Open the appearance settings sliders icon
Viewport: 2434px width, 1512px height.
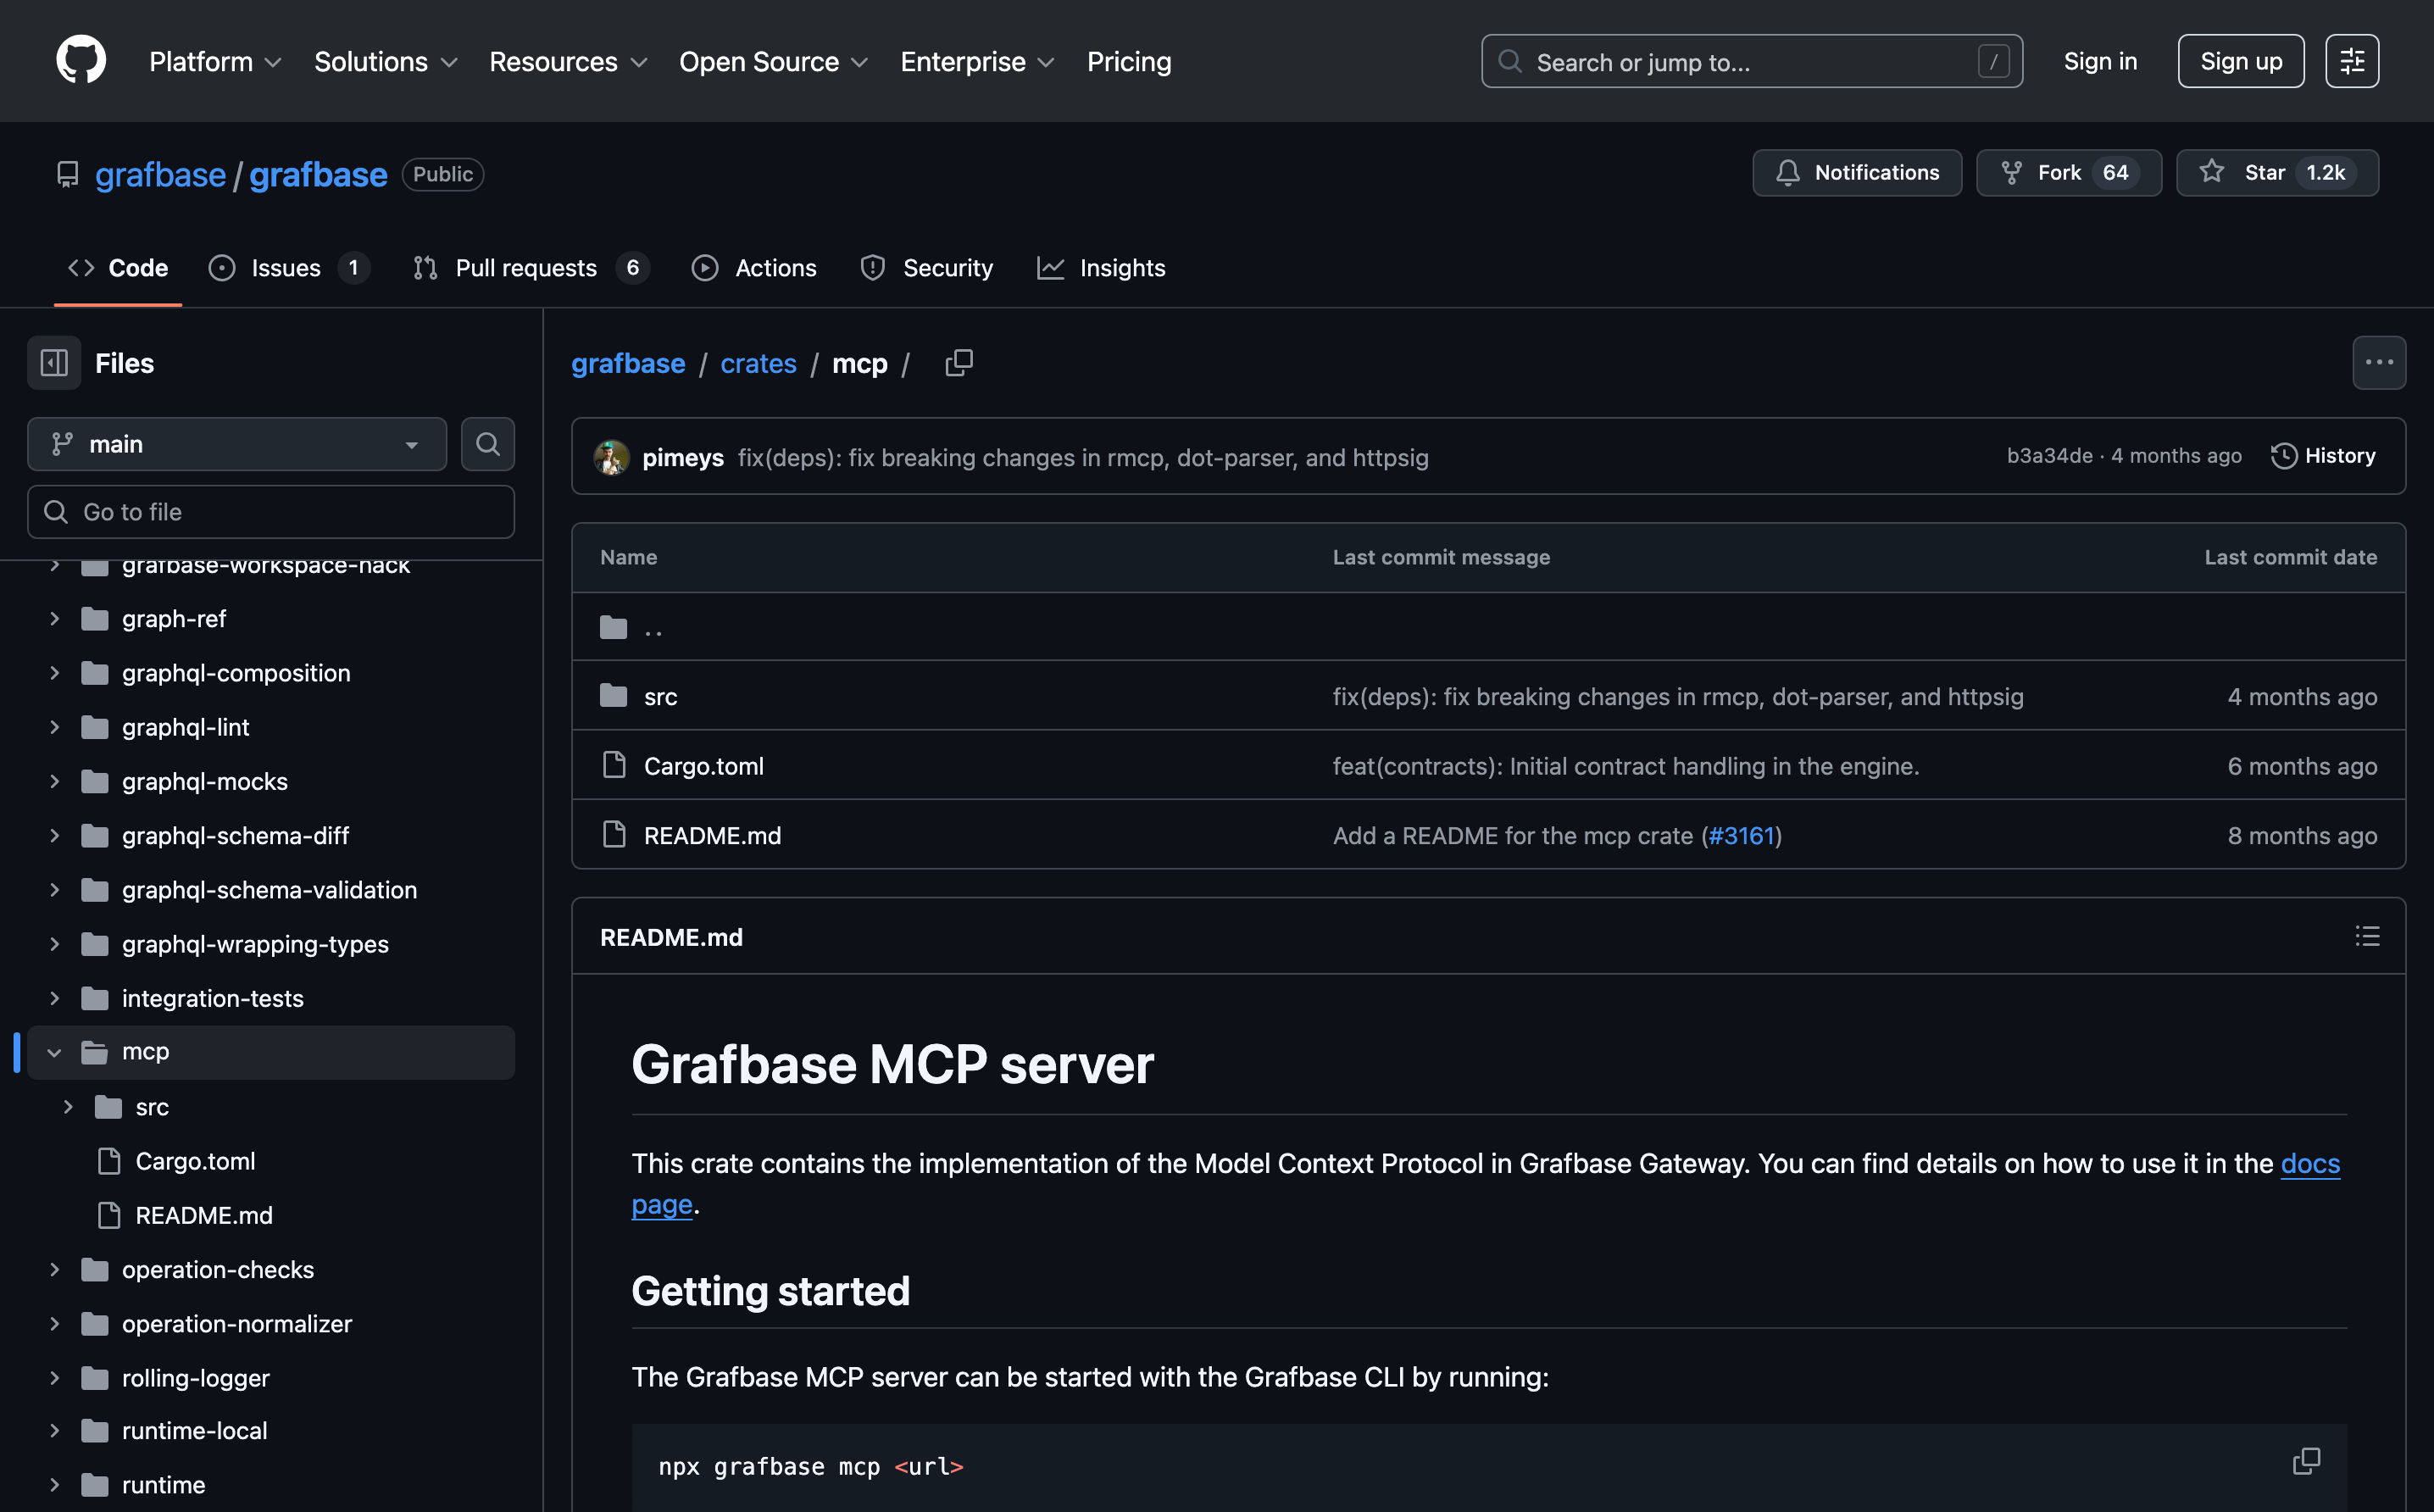pyautogui.click(x=2351, y=61)
